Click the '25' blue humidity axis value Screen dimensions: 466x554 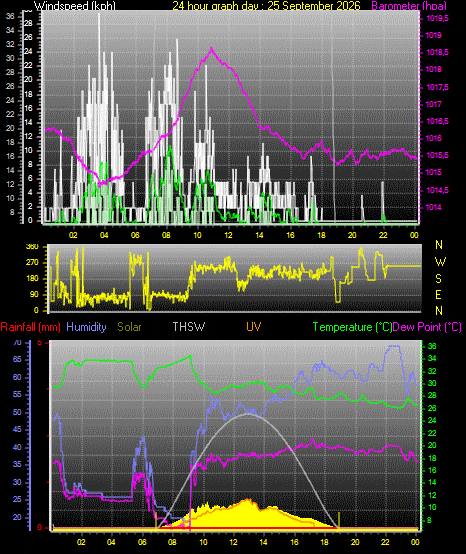click(x=17, y=500)
